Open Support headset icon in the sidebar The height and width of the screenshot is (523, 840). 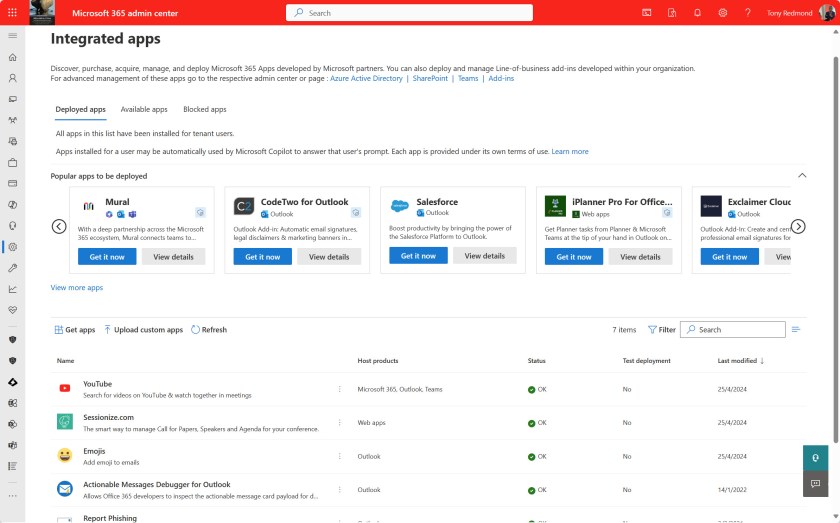(x=12, y=226)
